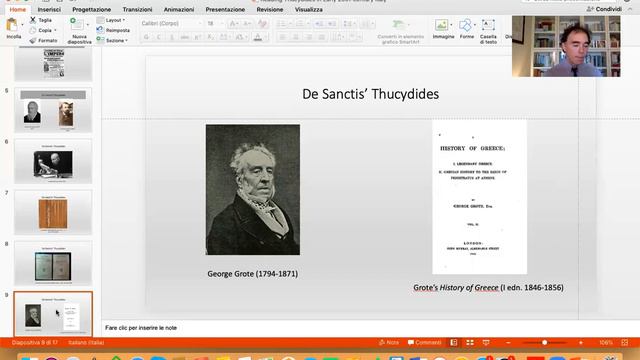The height and width of the screenshot is (360, 640).
Task: Open the Layout dropdown
Action: click(x=111, y=20)
